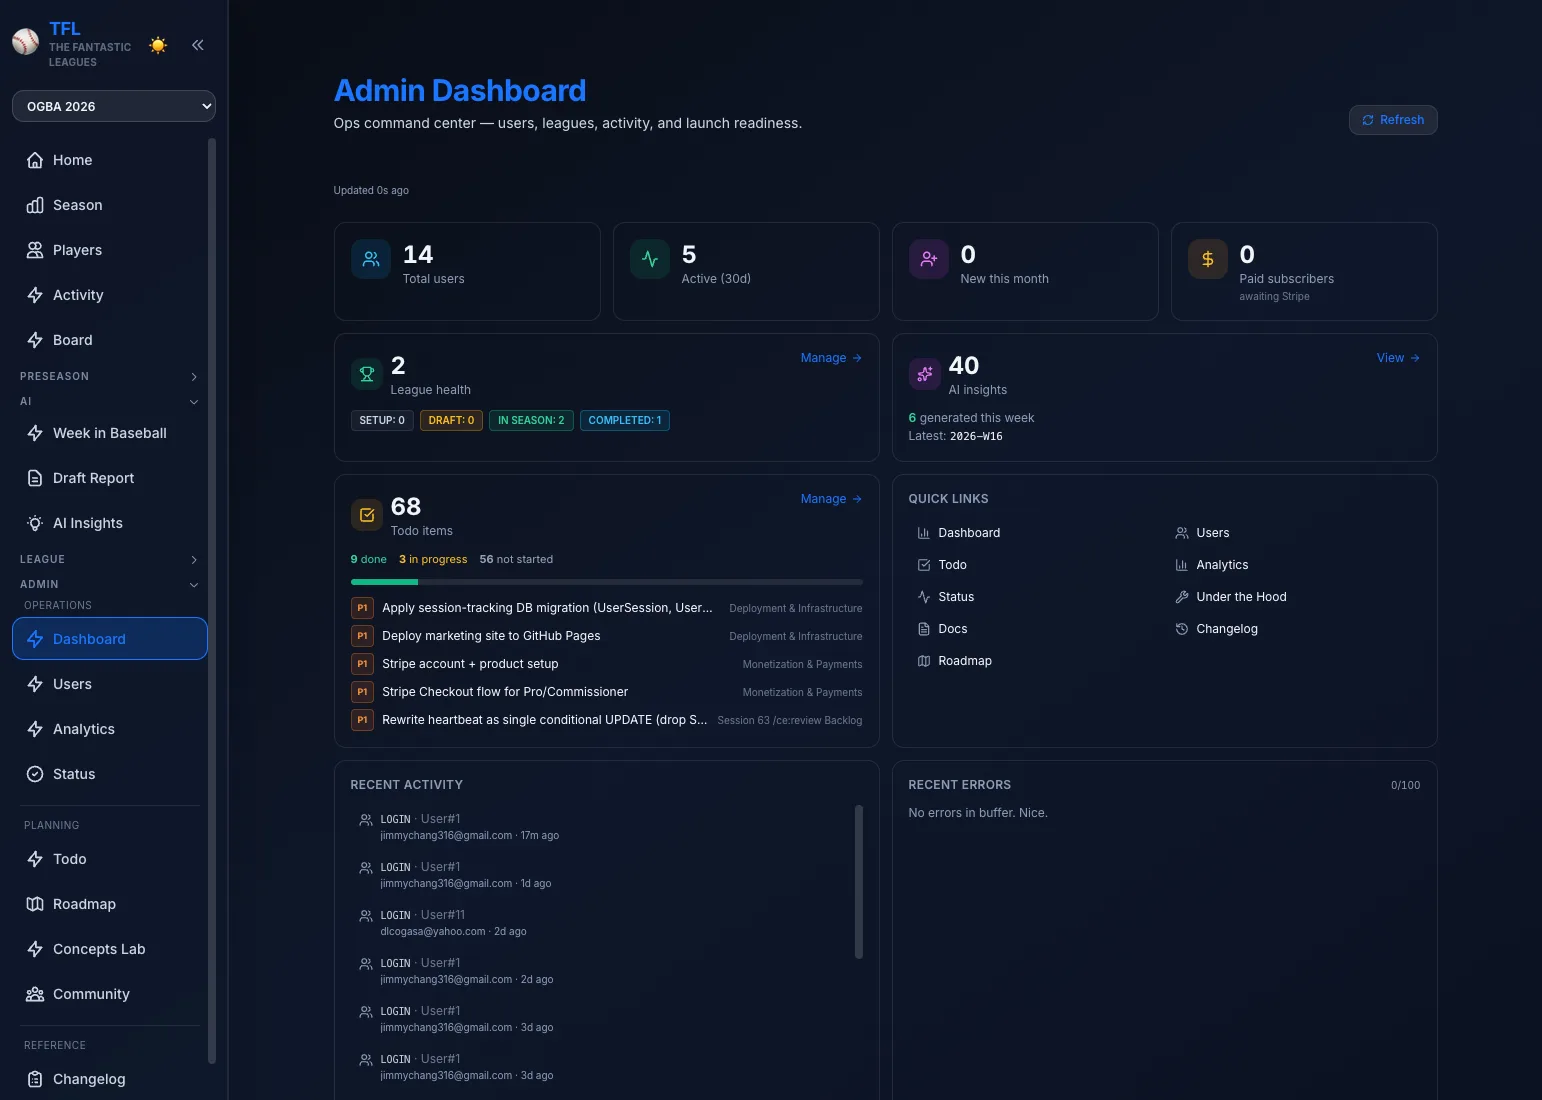Click the green COMPLETED: 1 status pill
The image size is (1542, 1100).
(x=625, y=420)
